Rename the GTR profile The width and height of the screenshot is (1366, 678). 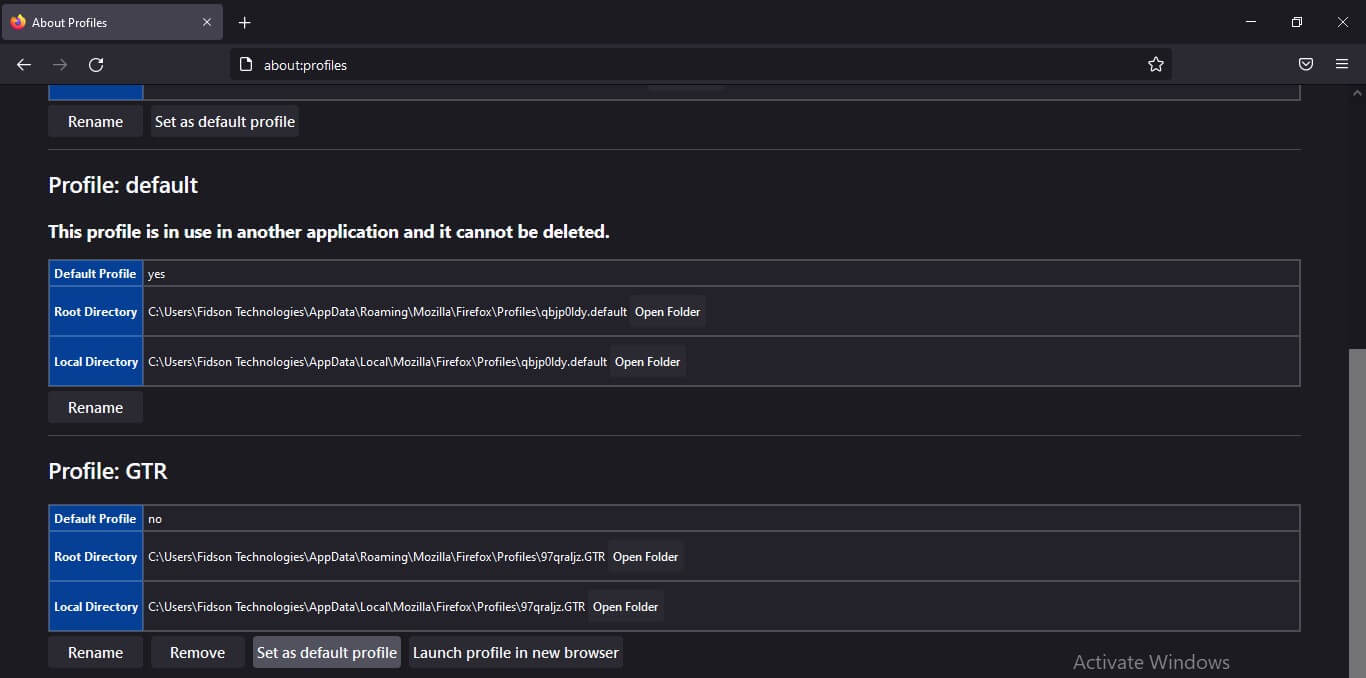click(x=95, y=652)
